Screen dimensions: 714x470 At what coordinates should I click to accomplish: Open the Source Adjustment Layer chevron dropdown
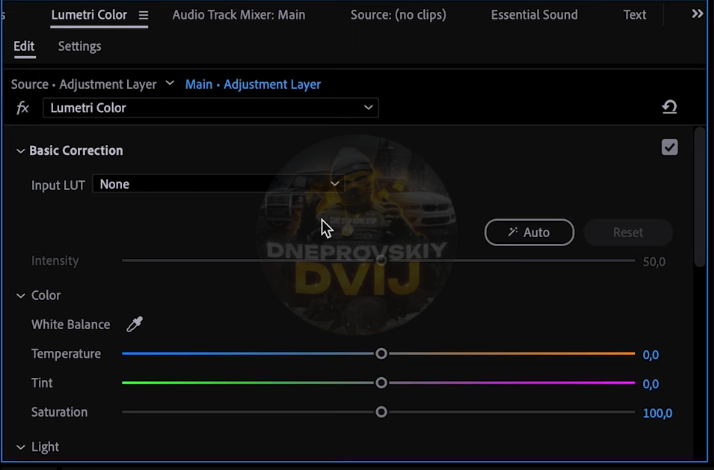[x=169, y=83]
